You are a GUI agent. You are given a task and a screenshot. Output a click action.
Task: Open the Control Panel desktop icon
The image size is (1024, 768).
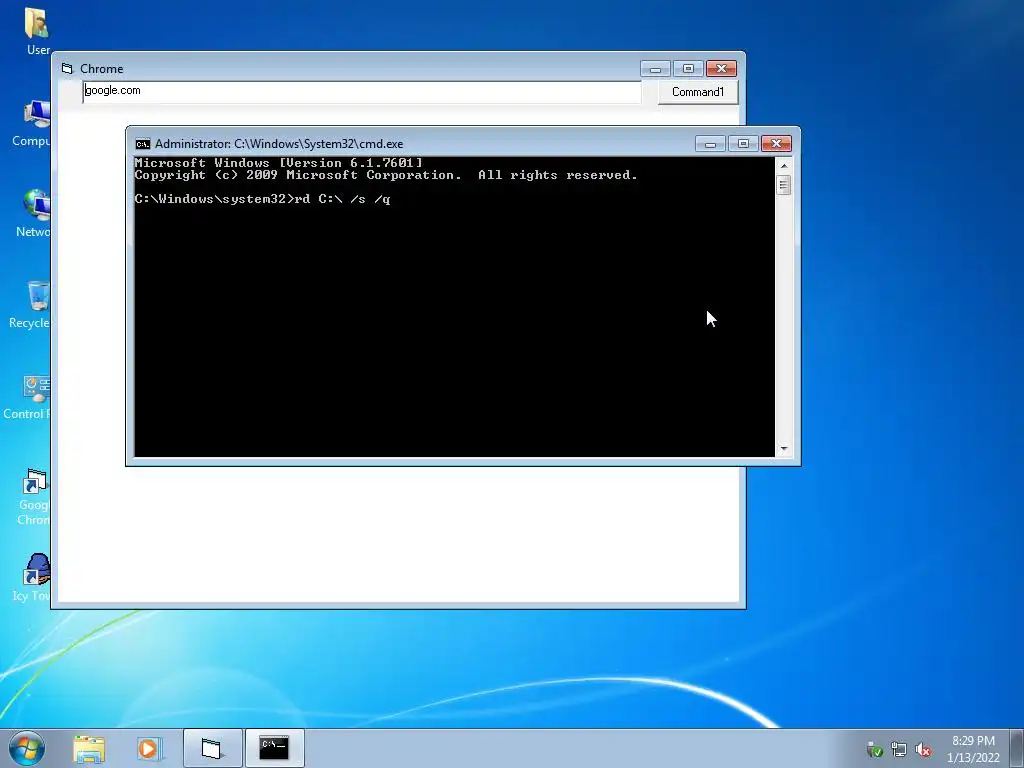(29, 396)
